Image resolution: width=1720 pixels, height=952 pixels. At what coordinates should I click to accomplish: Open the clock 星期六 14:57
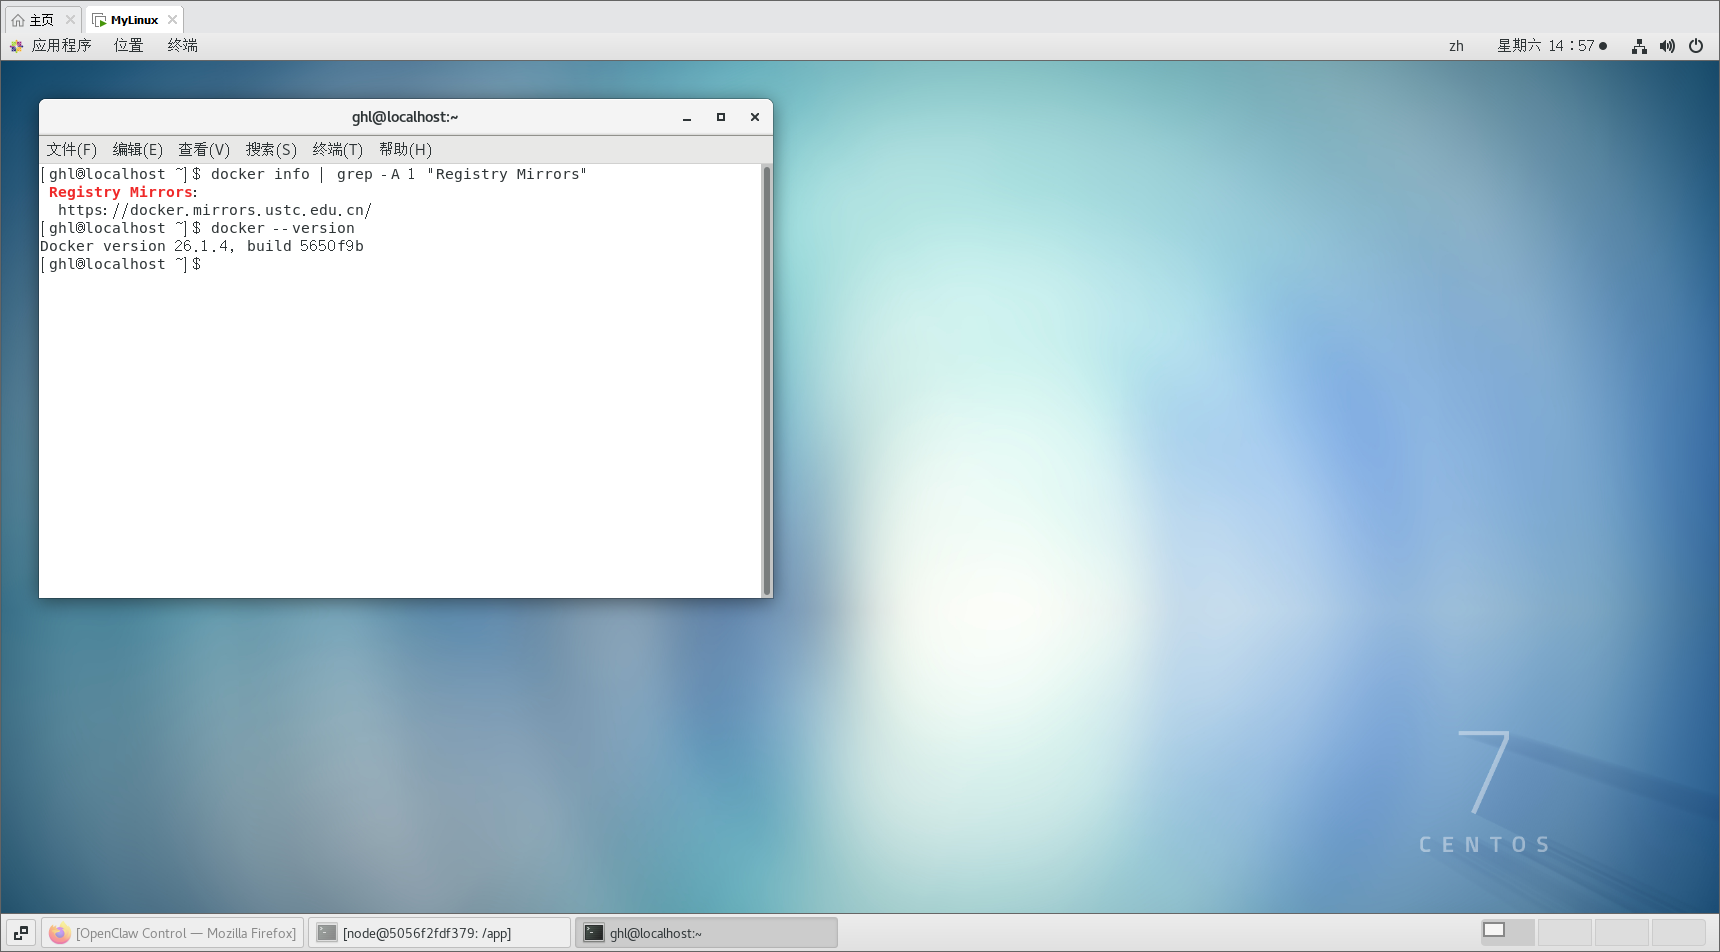click(x=1551, y=46)
